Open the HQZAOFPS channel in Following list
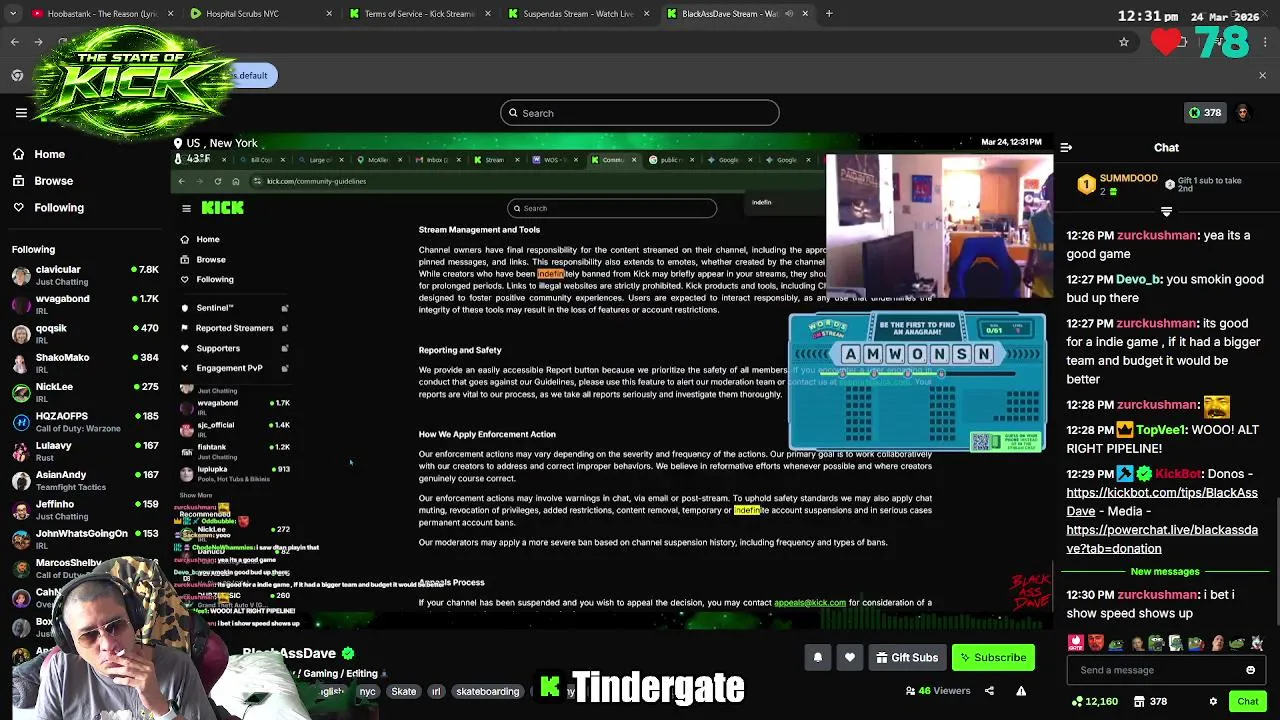The width and height of the screenshot is (1280, 720). point(85,422)
